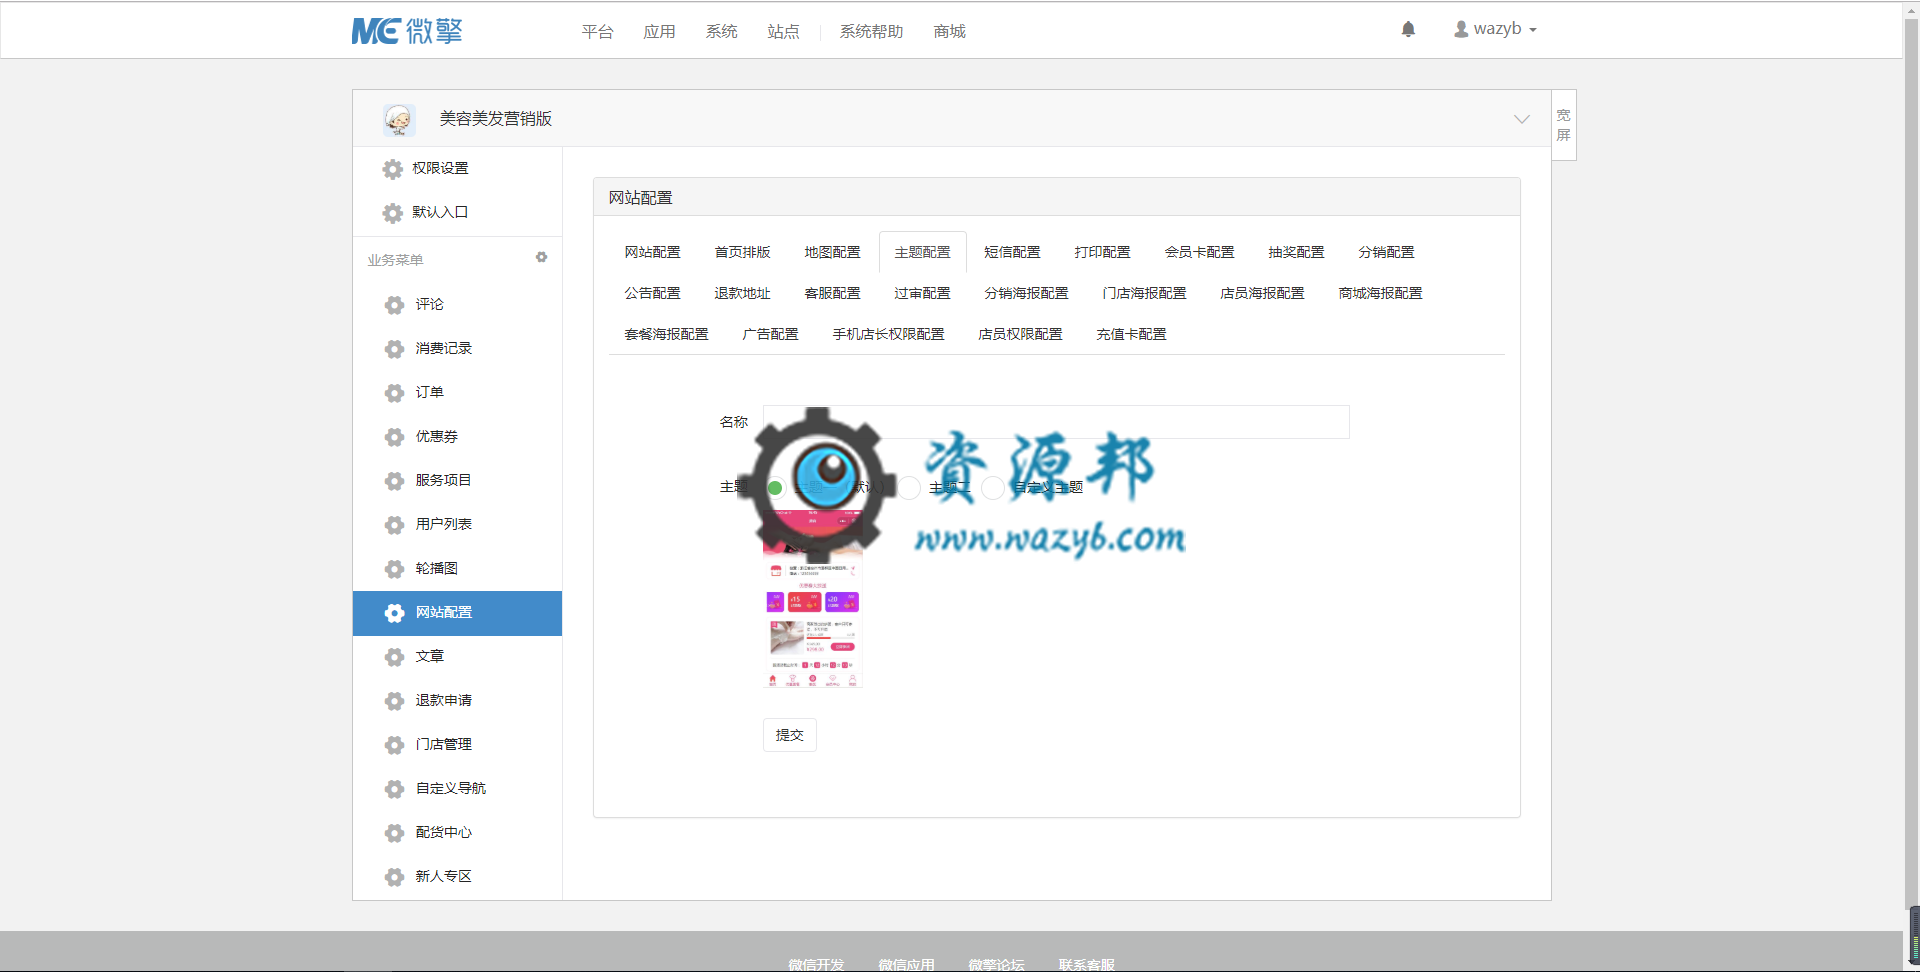Click the gear icon next to 服务项目

tap(395, 481)
